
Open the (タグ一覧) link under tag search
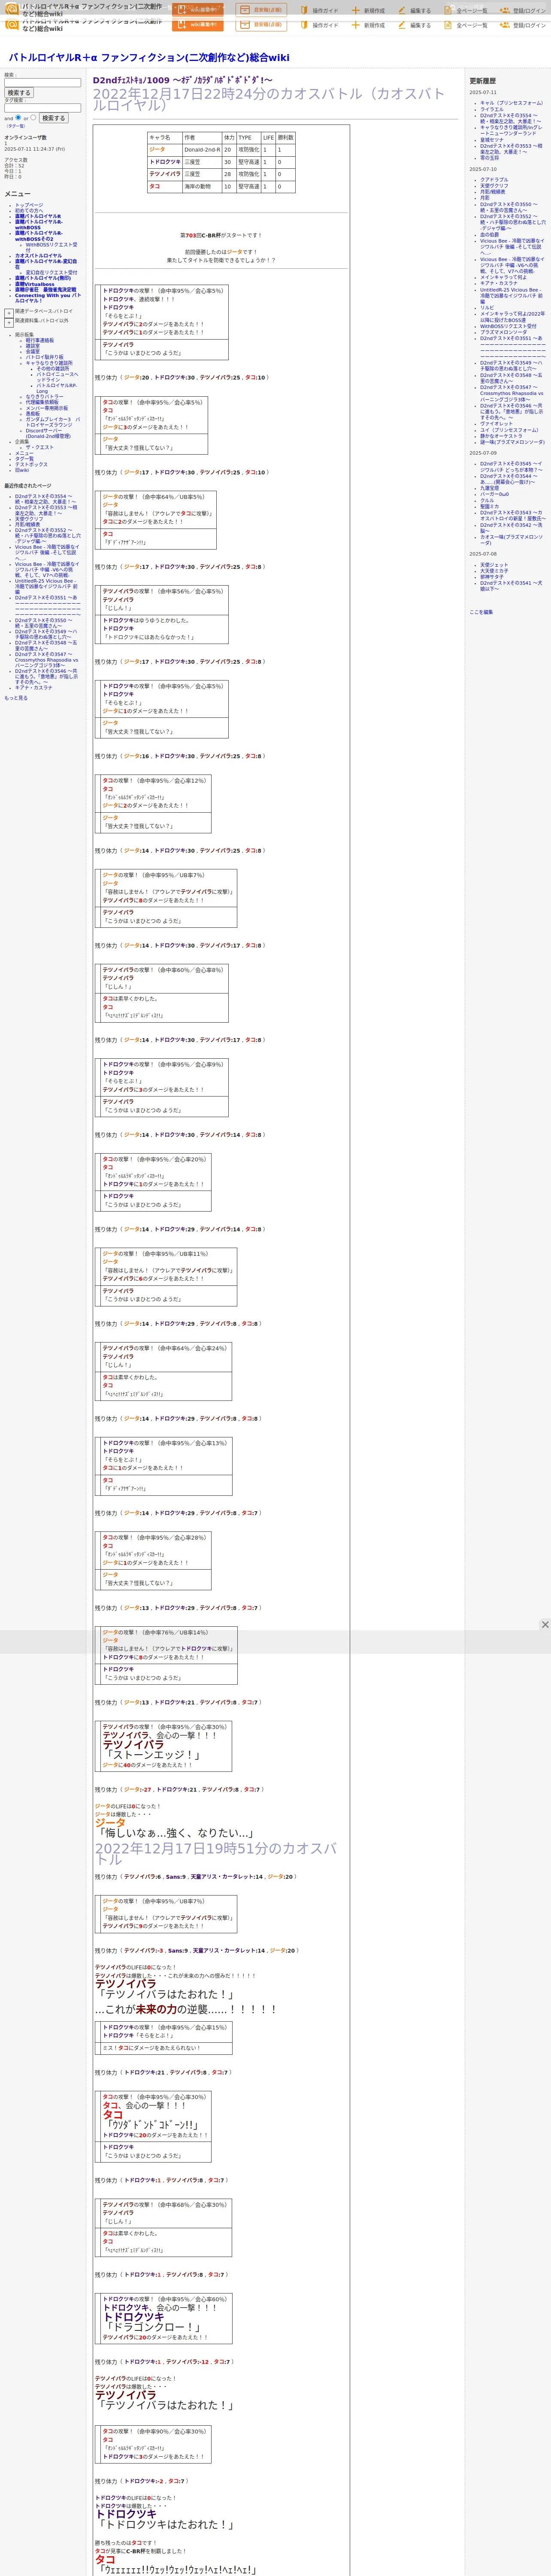(16, 126)
